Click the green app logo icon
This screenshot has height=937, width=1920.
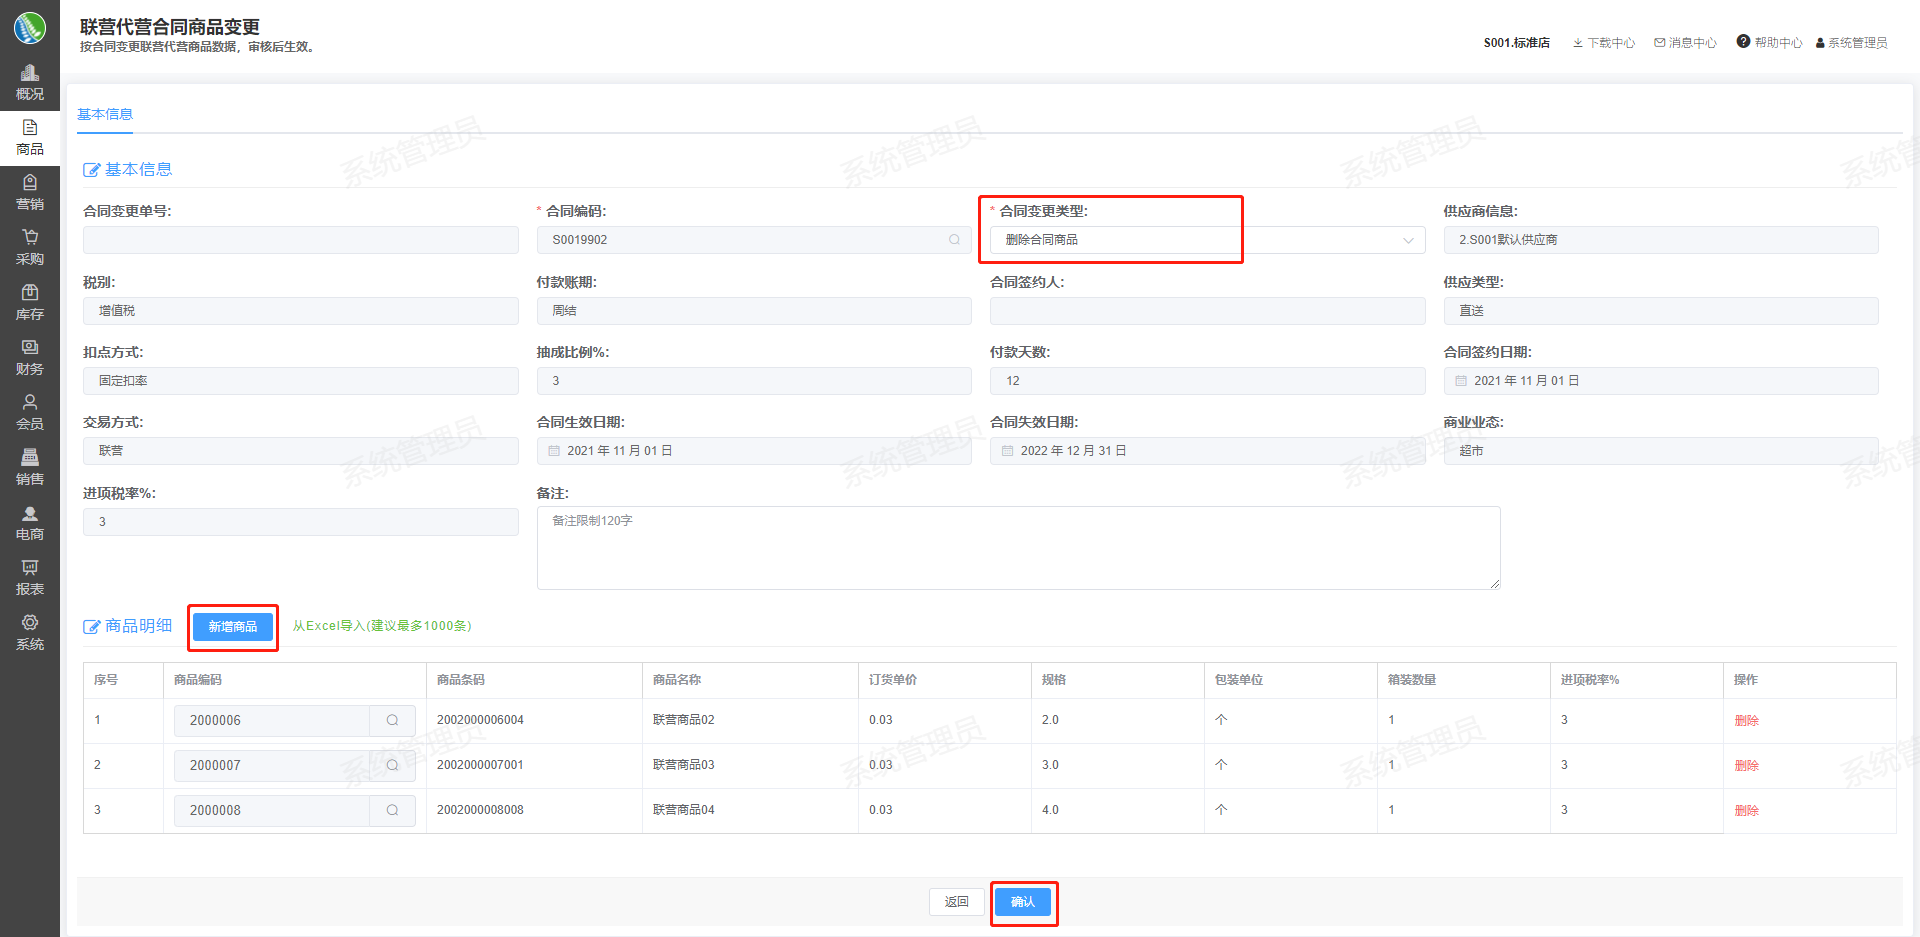[30, 27]
